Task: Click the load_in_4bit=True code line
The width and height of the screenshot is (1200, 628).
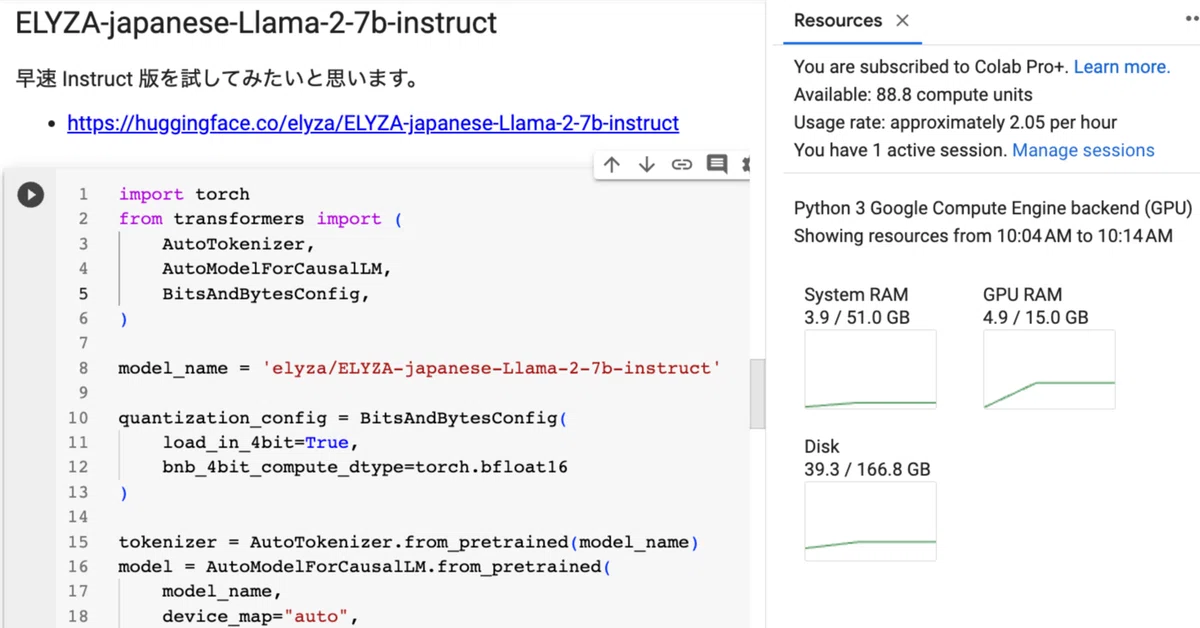Action: pyautogui.click(x=260, y=442)
